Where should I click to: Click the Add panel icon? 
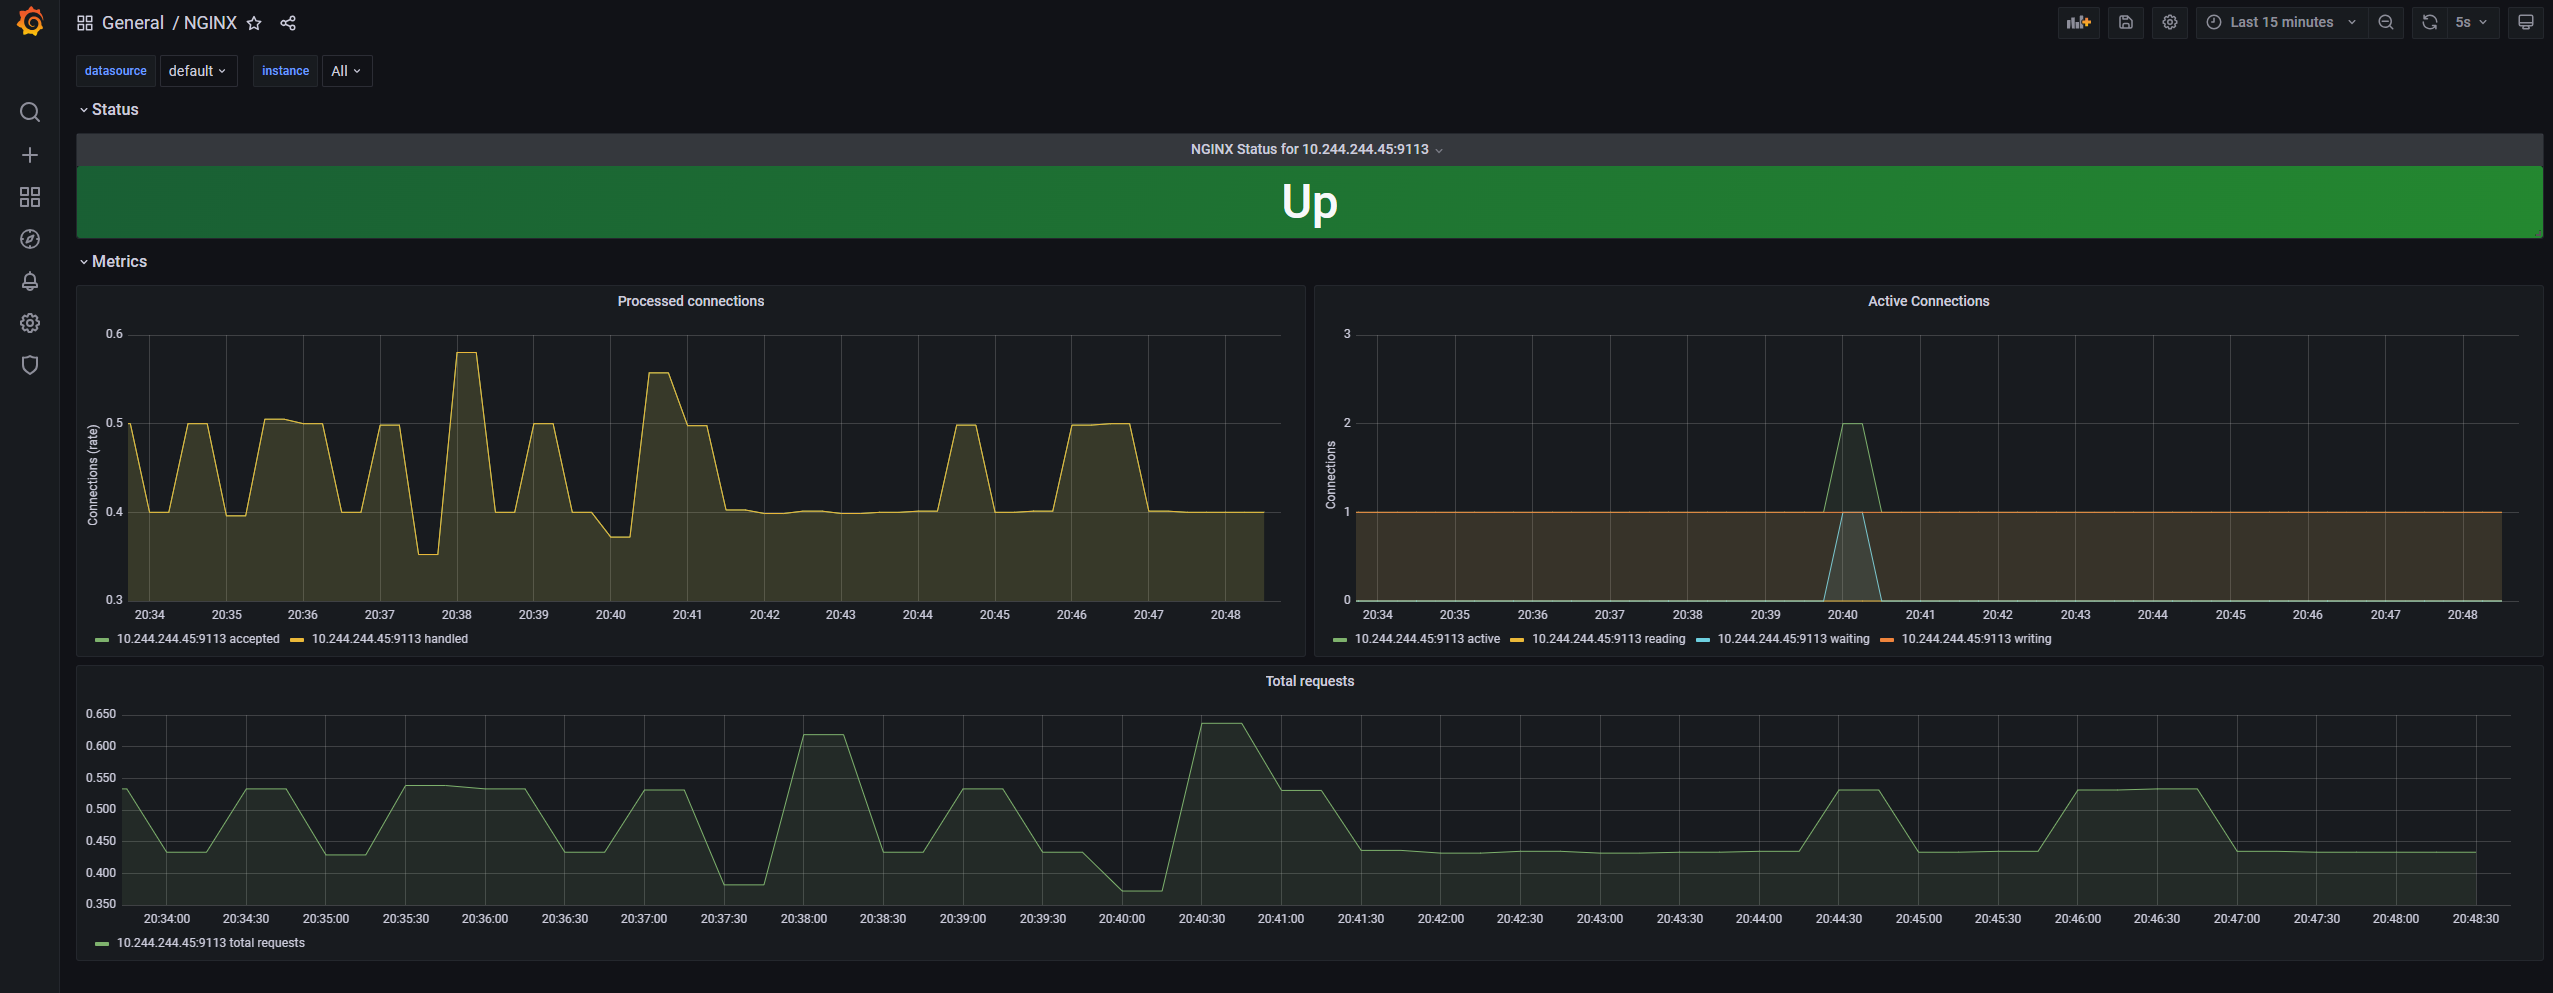tap(2079, 22)
